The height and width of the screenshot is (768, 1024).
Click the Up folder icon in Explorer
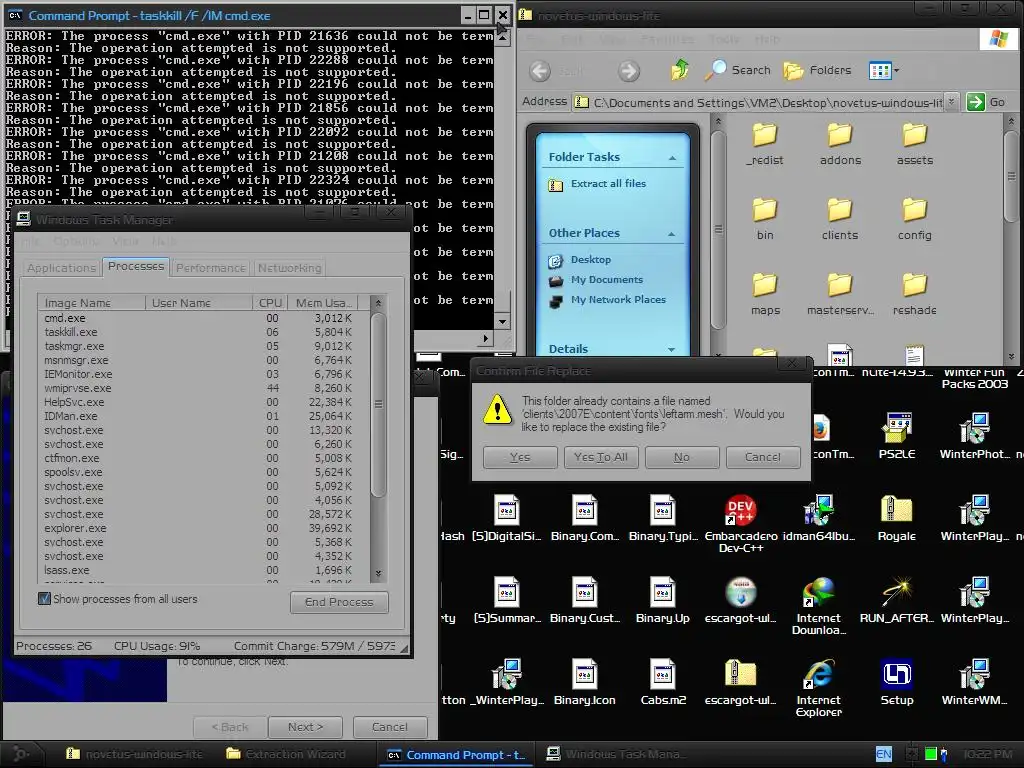click(x=680, y=69)
